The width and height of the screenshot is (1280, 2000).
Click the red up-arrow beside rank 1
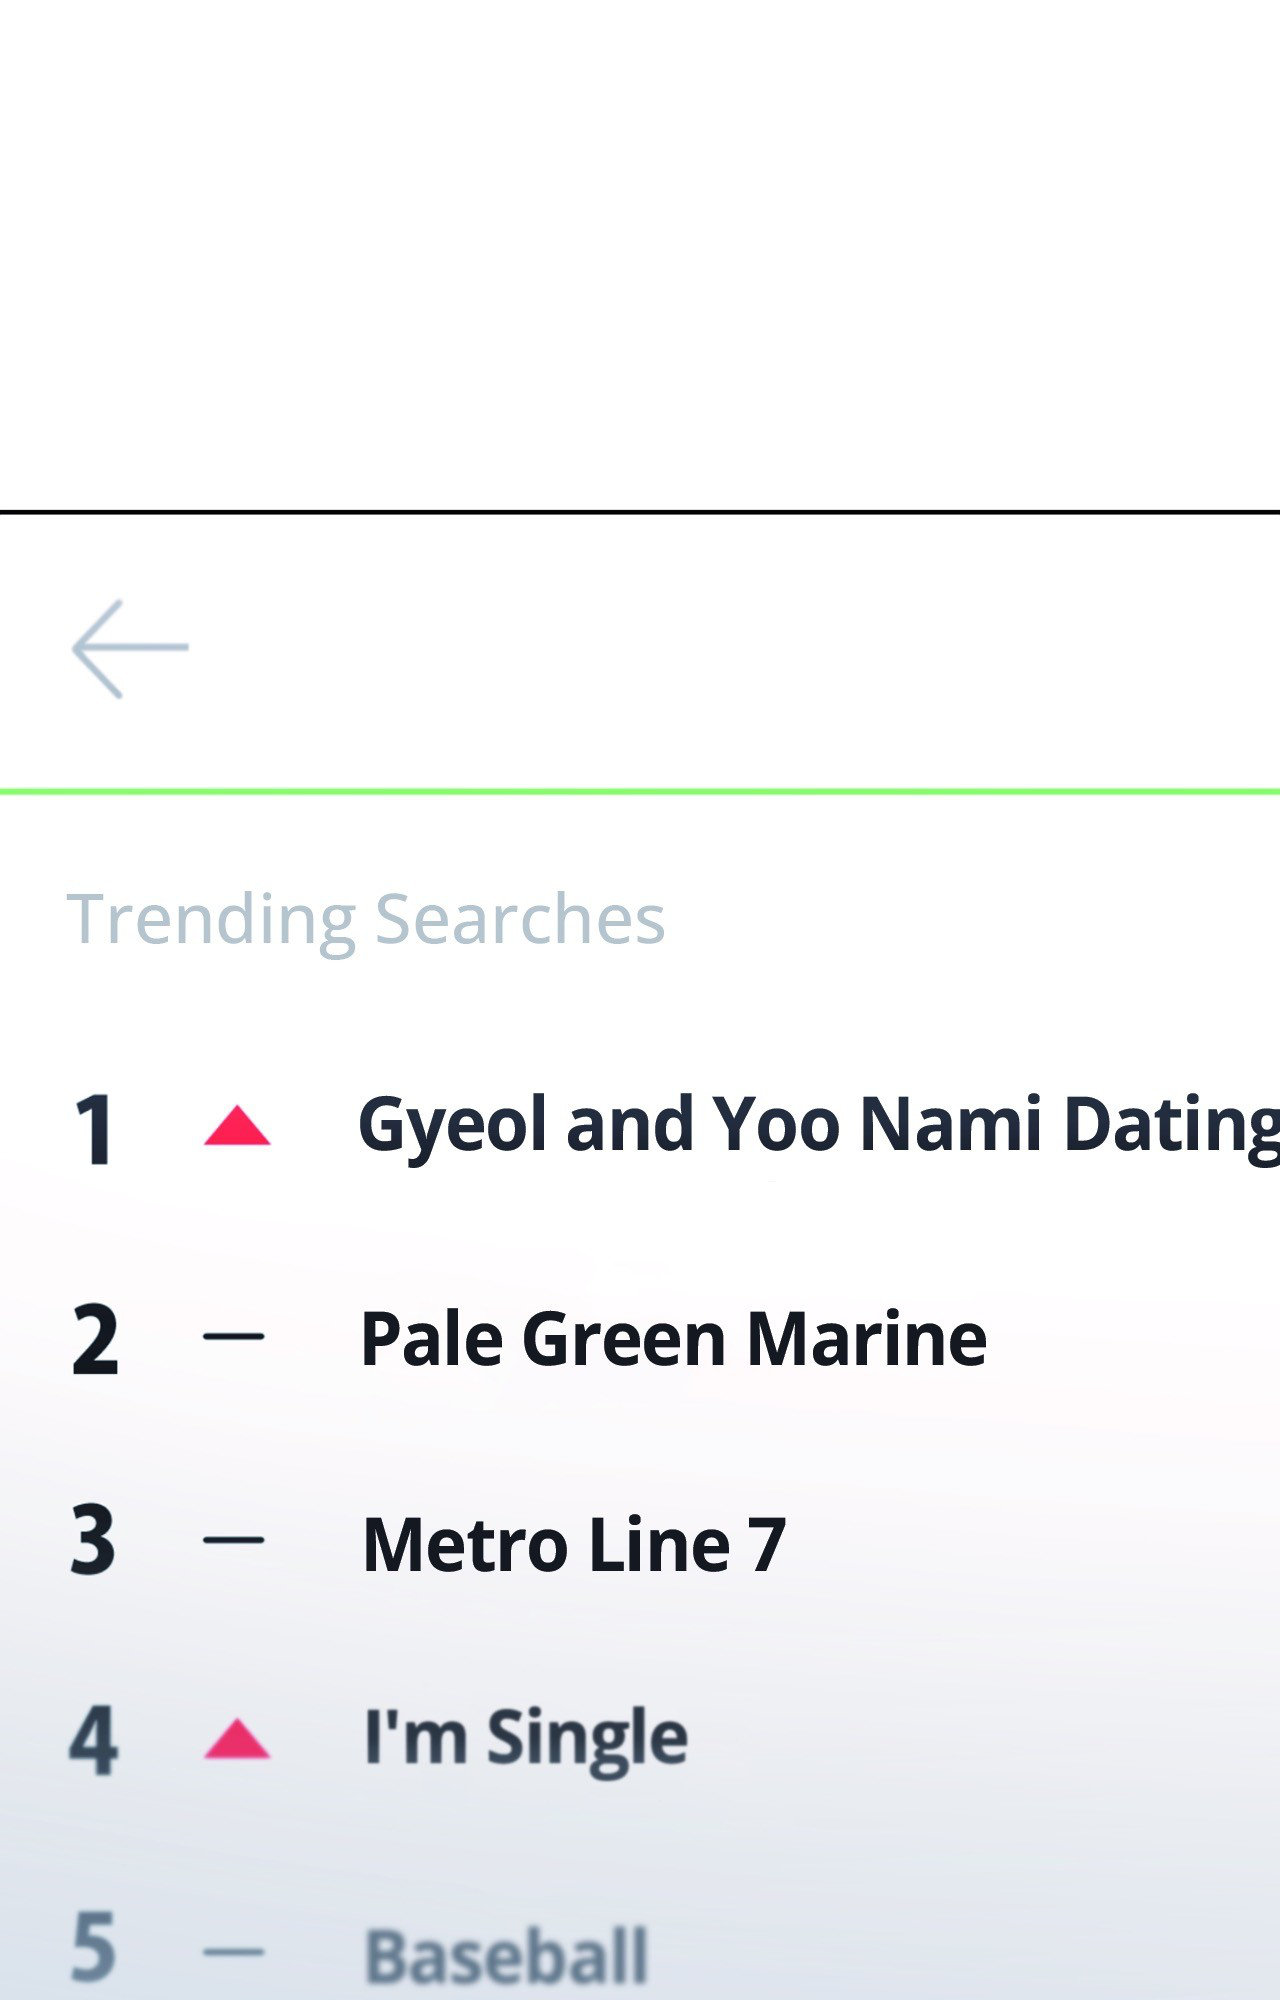[237, 1126]
